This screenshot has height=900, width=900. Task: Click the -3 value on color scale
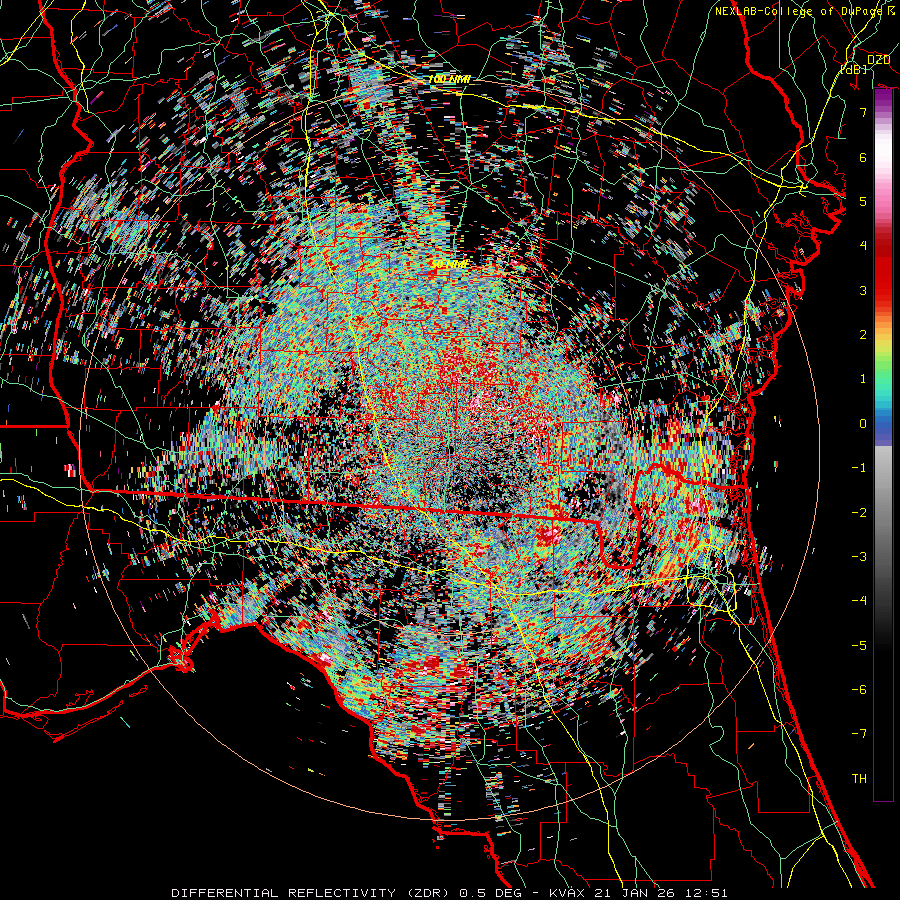(x=859, y=557)
